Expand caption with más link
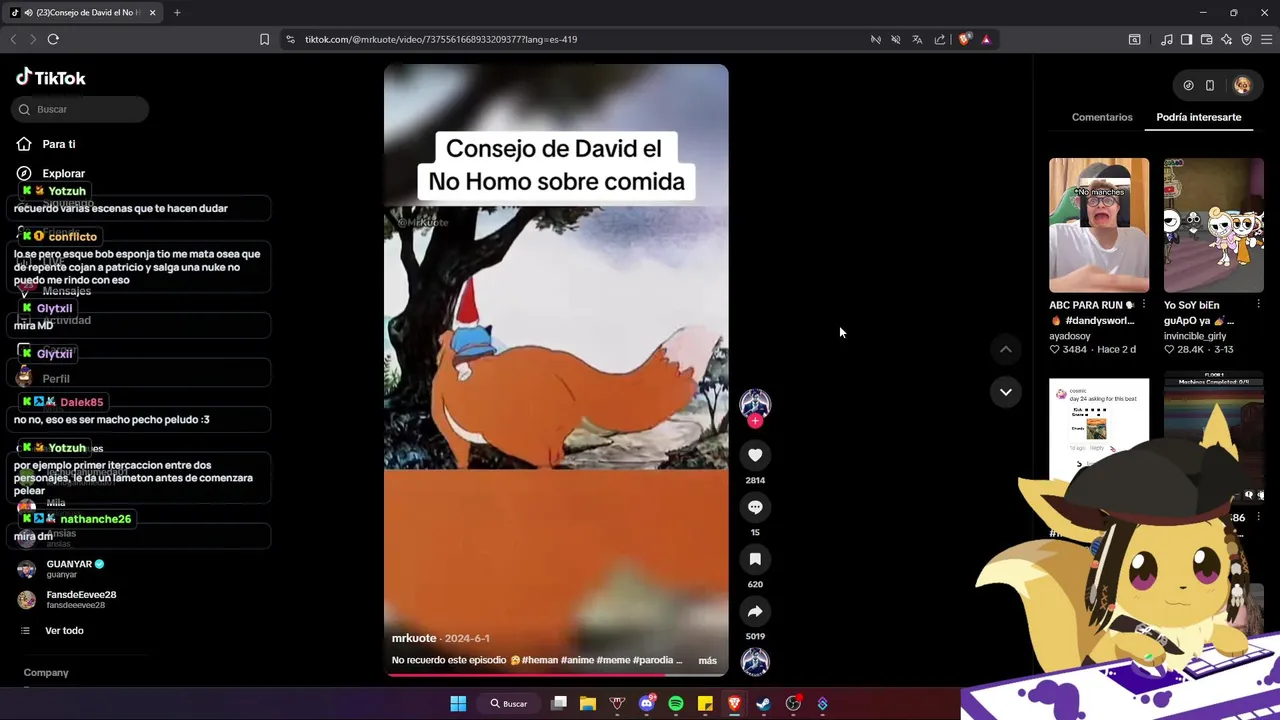Image resolution: width=1280 pixels, height=720 pixels. point(707,660)
